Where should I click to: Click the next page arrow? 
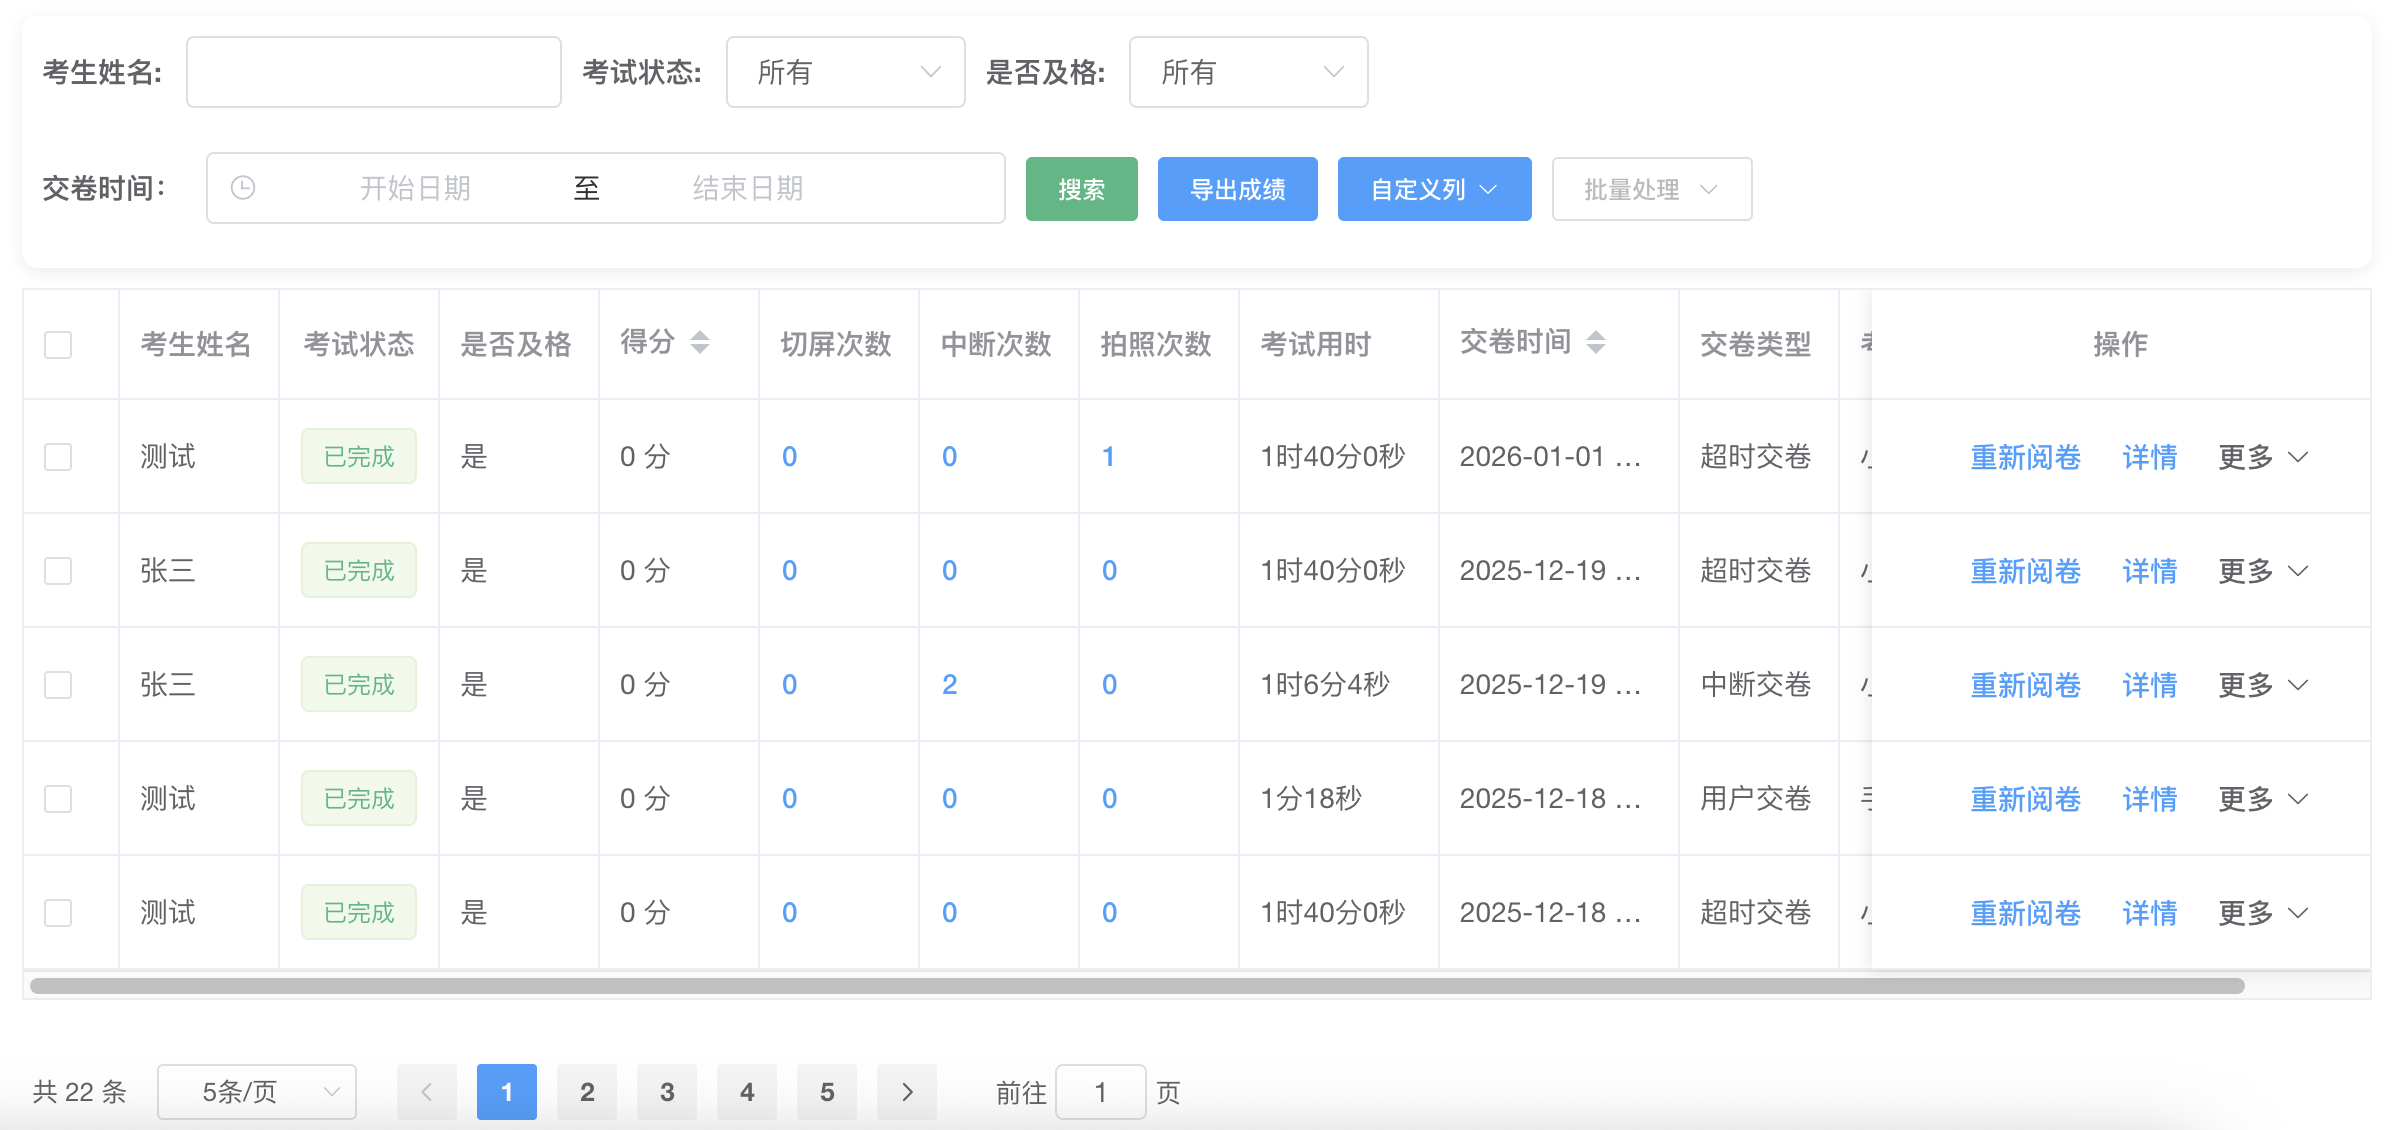pyautogui.click(x=907, y=1092)
